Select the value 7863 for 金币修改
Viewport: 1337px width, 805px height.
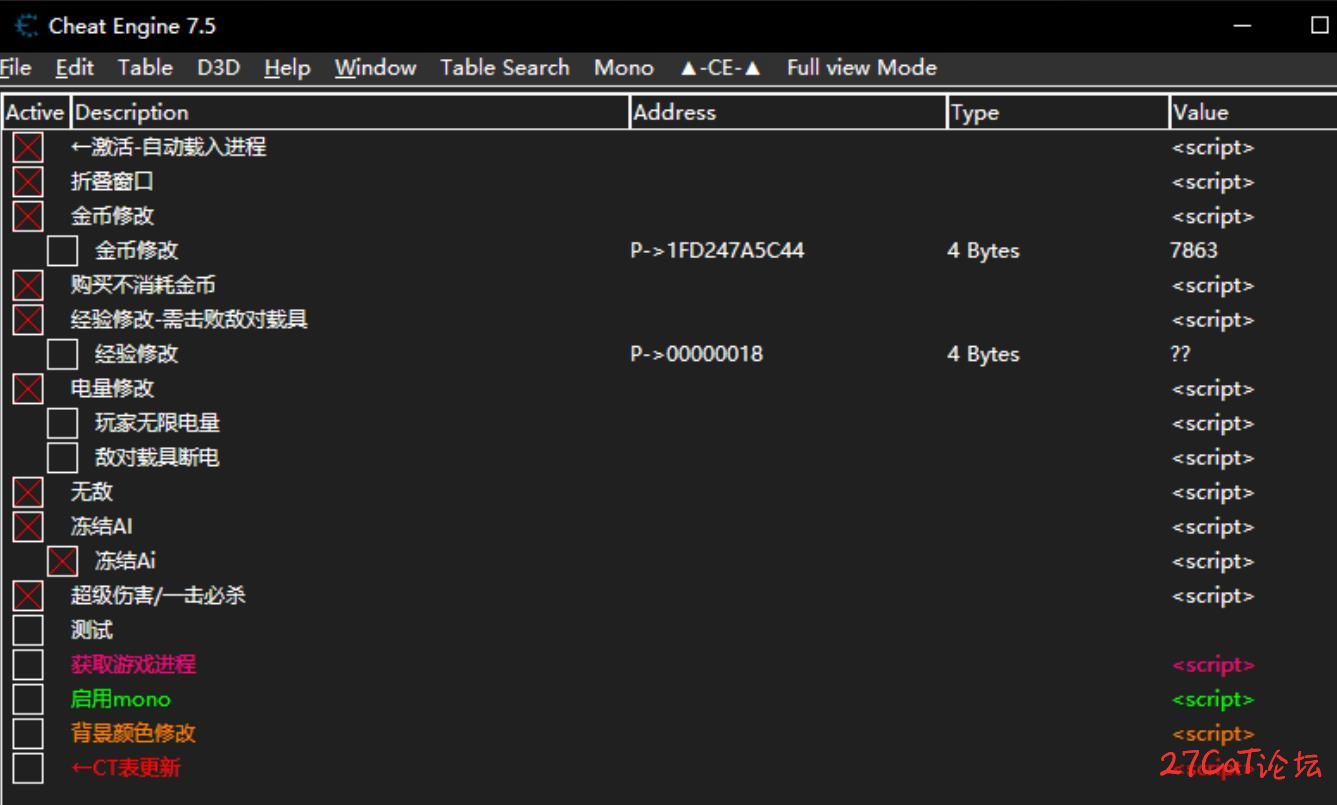coord(1194,250)
